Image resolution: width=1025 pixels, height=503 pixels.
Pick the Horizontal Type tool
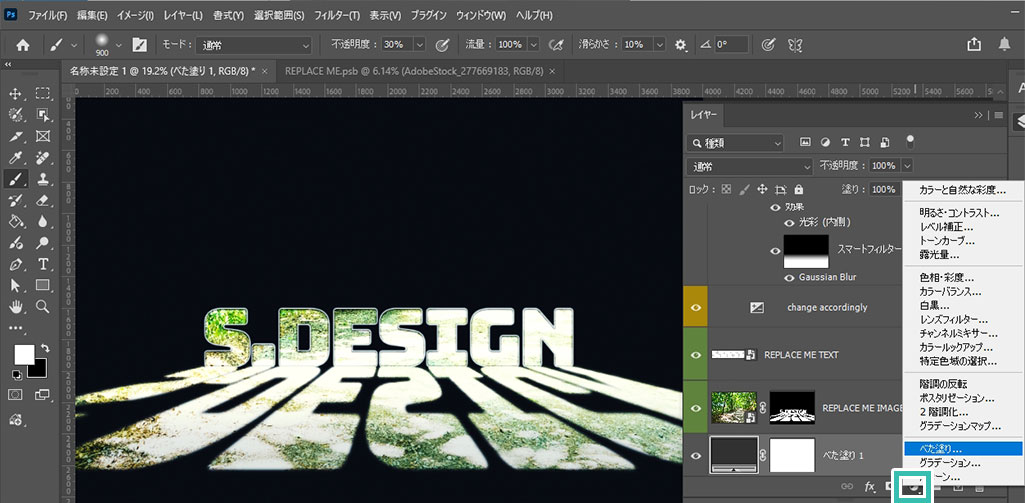(43, 264)
